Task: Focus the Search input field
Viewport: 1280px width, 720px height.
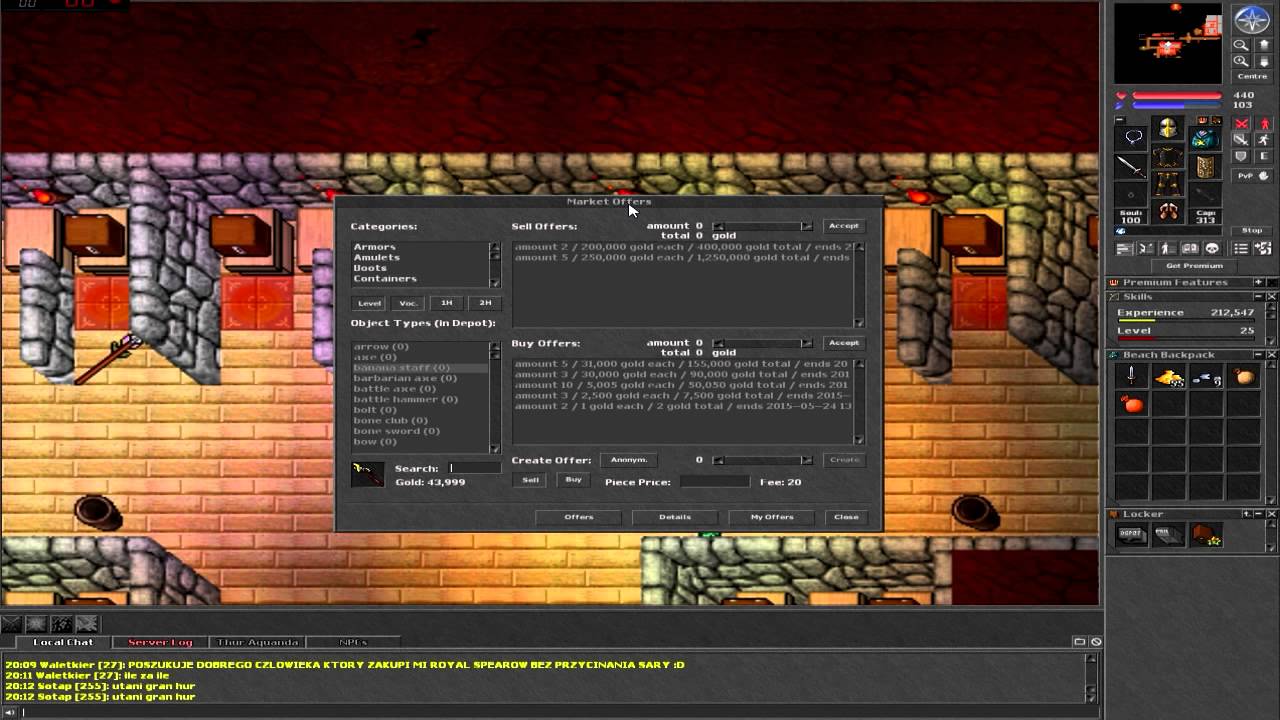Action: click(475, 468)
